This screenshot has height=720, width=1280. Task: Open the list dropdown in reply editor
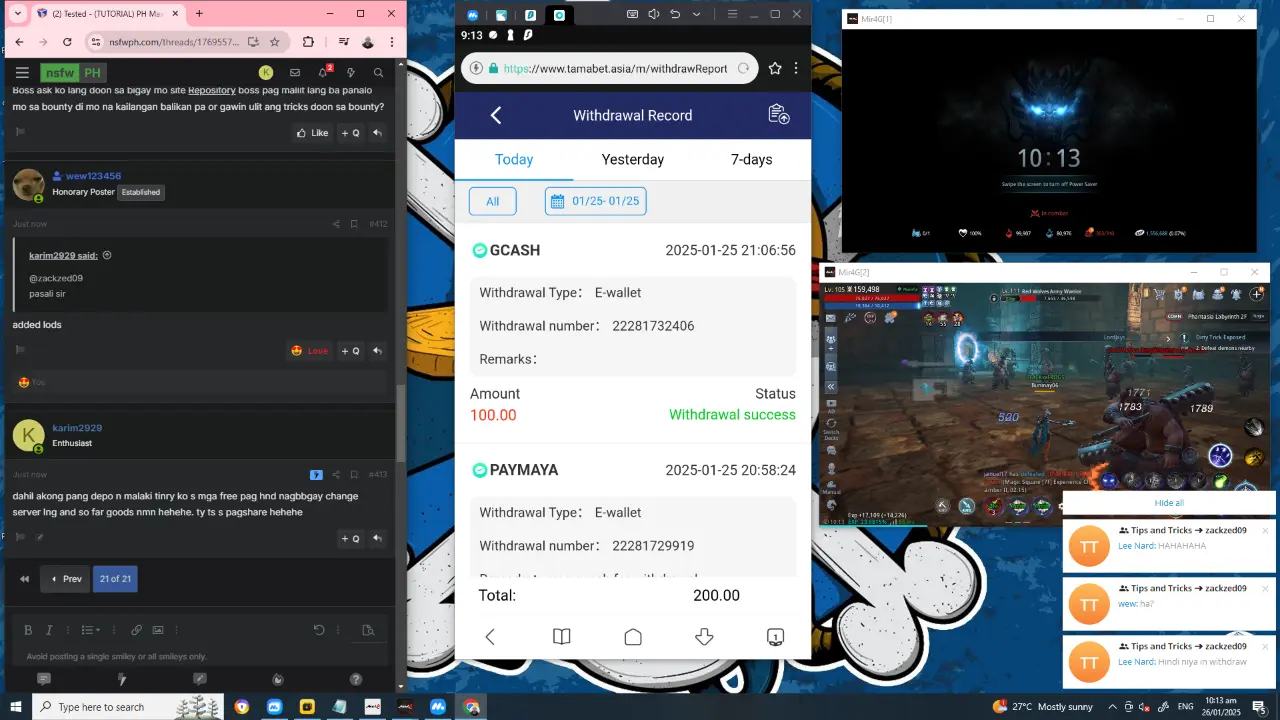(x=90, y=630)
